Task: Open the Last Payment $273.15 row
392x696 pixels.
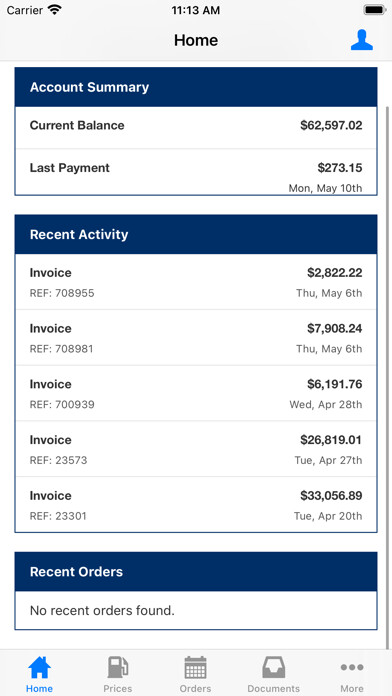Action: [x=196, y=172]
